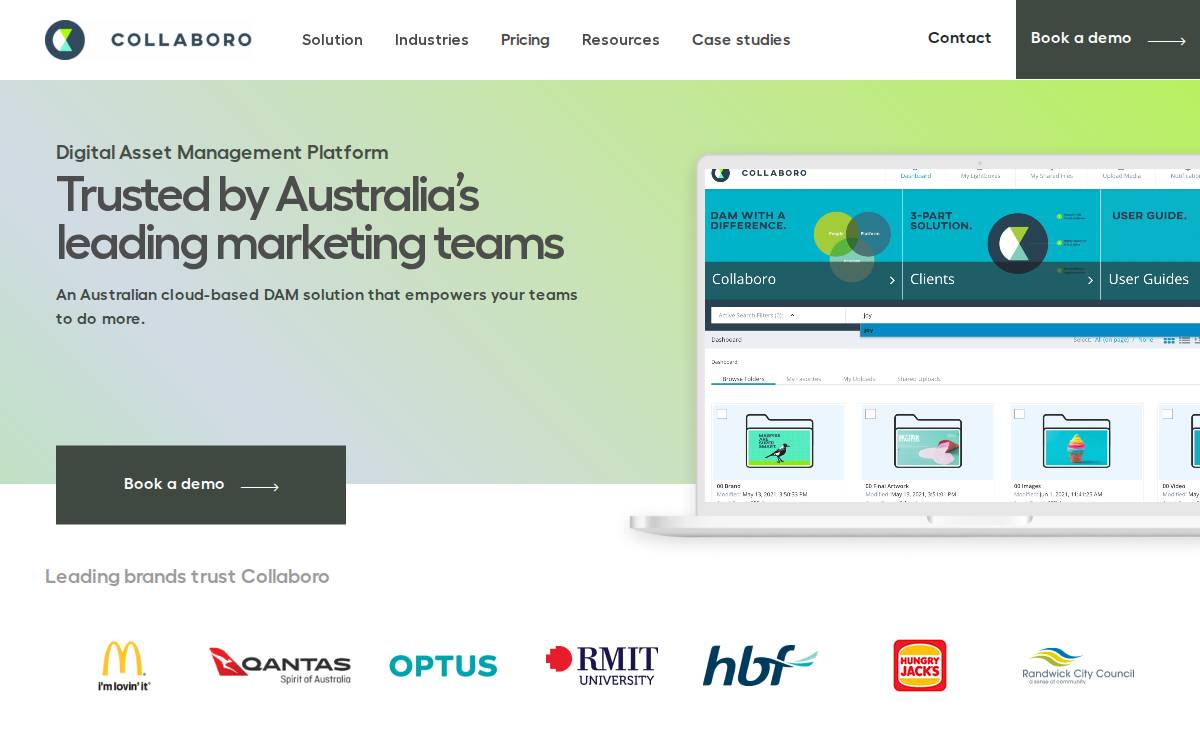Go to the Pricing page
The width and height of the screenshot is (1200, 750).
pos(525,40)
